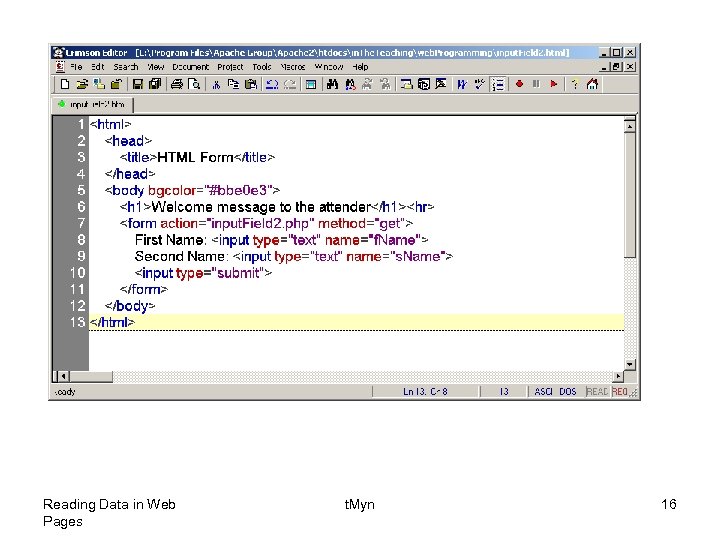This screenshot has height=540, width=720.
Task: Click the greyed Redo arrow icon
Action: coord(290,84)
